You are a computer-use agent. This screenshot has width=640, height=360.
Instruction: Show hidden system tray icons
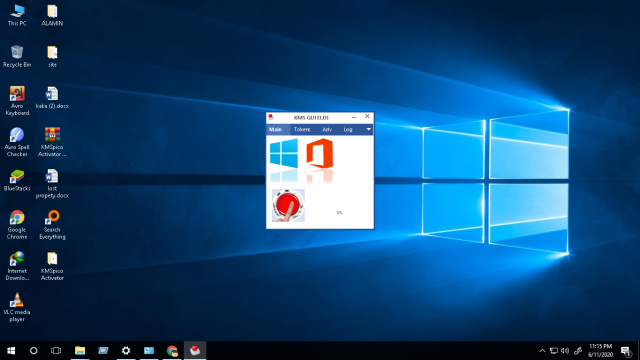point(542,351)
